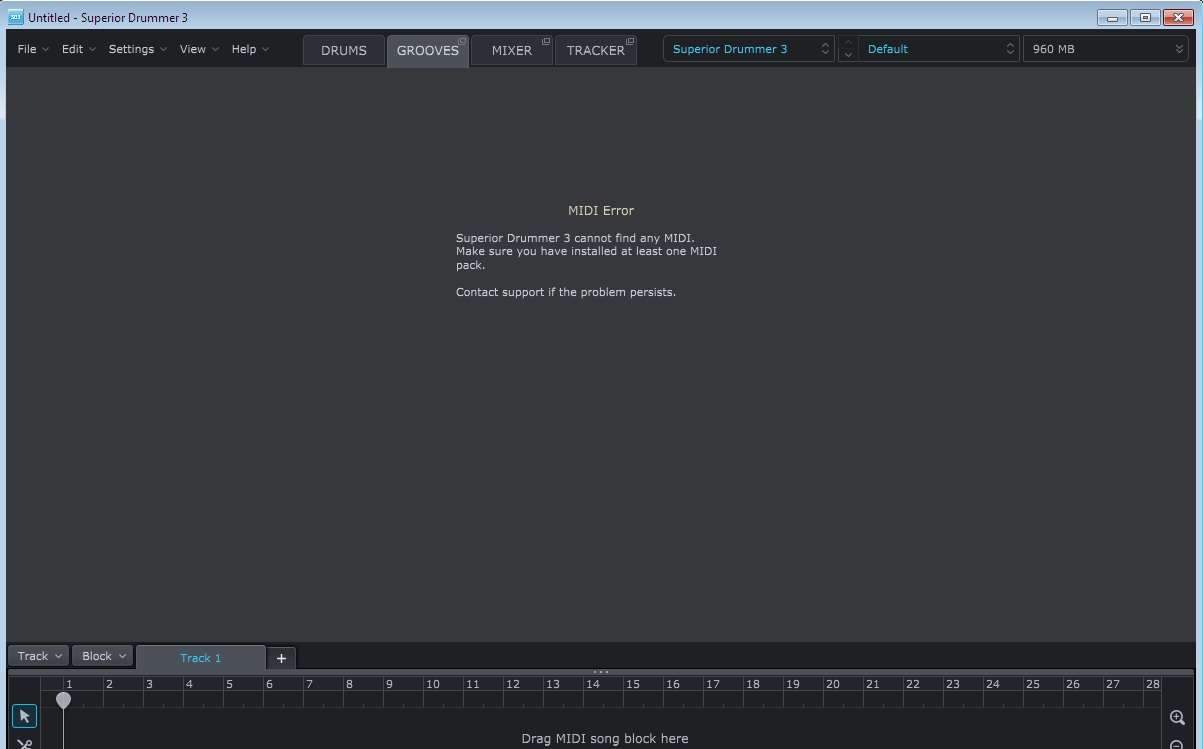The width and height of the screenshot is (1203, 749).
Task: Click the song track resize handle dots
Action: pos(601,672)
